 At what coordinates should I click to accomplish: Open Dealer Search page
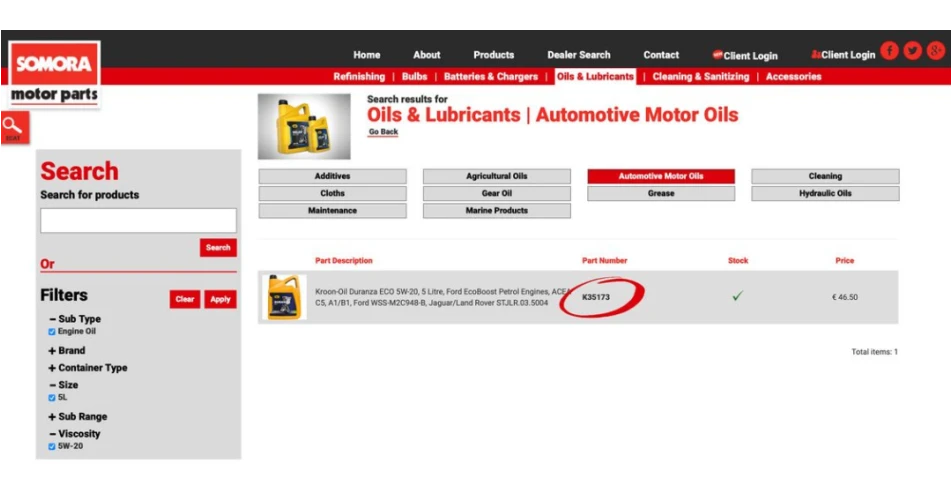(x=579, y=55)
